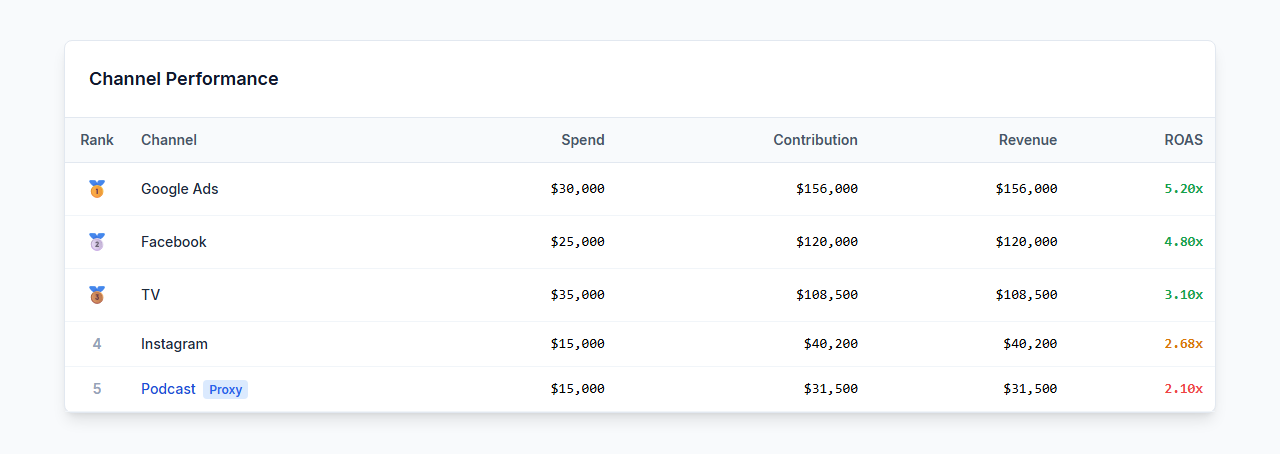
Task: Click Google Ads spend value $30,000
Action: tap(578, 189)
